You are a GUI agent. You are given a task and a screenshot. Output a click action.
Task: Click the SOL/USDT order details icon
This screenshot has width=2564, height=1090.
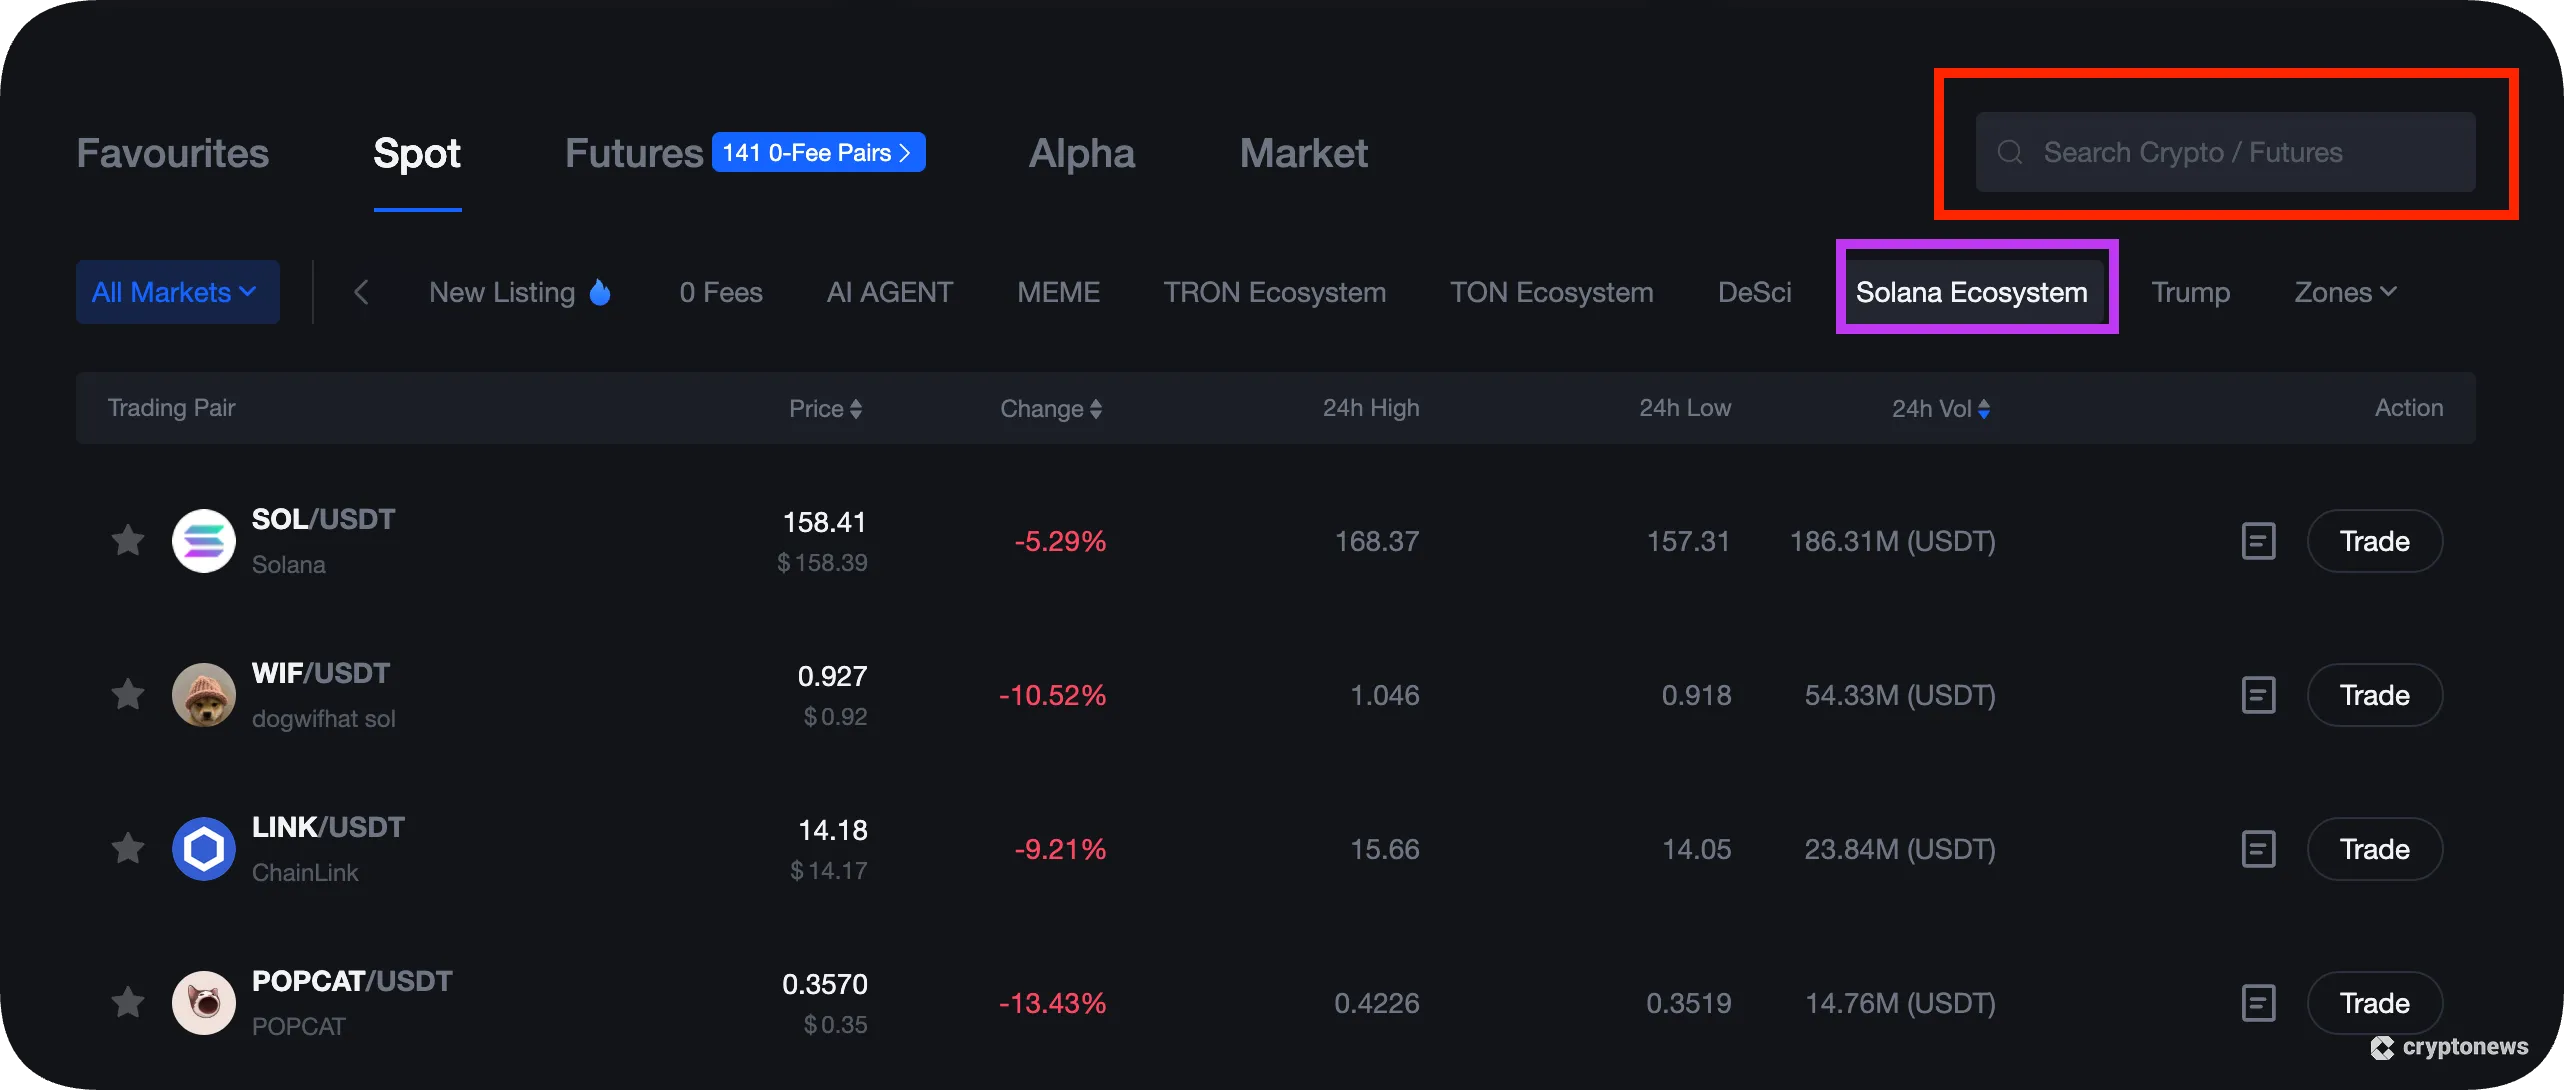pyautogui.click(x=2258, y=541)
